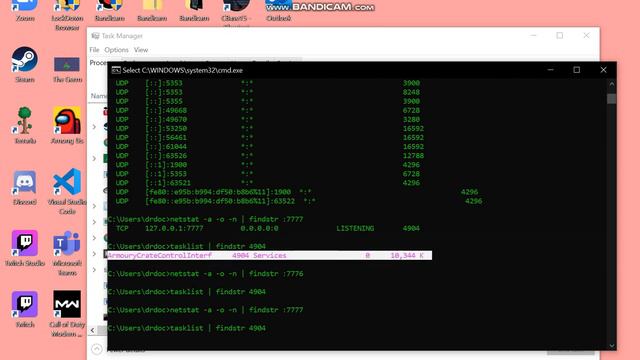640x360 pixels.
Task: Click the cmd.exe title bar icon
Action: click(x=116, y=70)
